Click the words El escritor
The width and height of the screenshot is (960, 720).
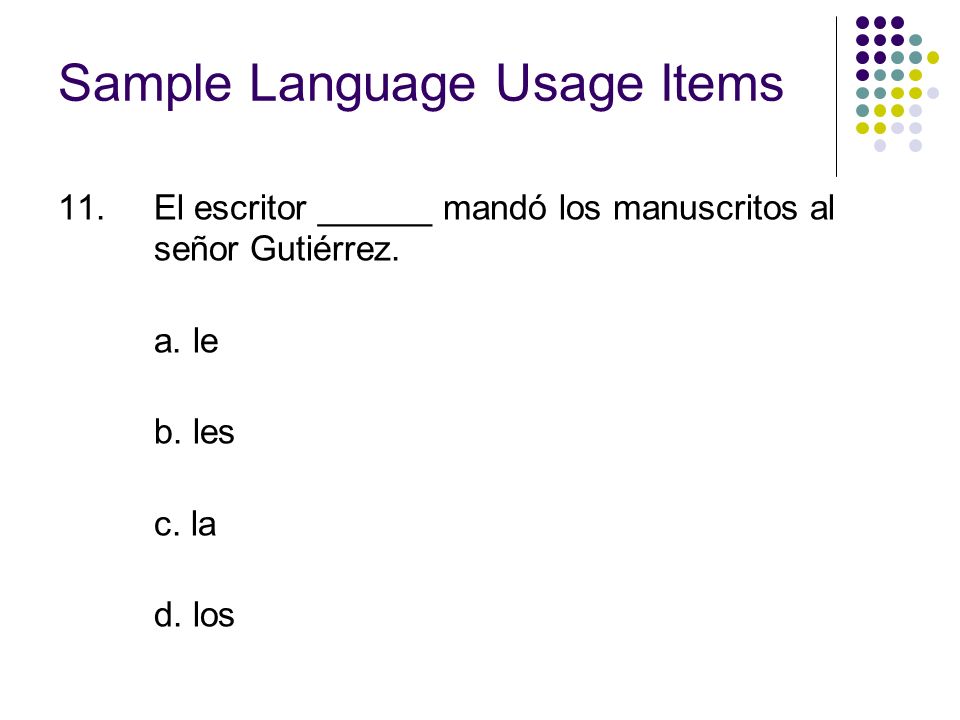coord(230,208)
